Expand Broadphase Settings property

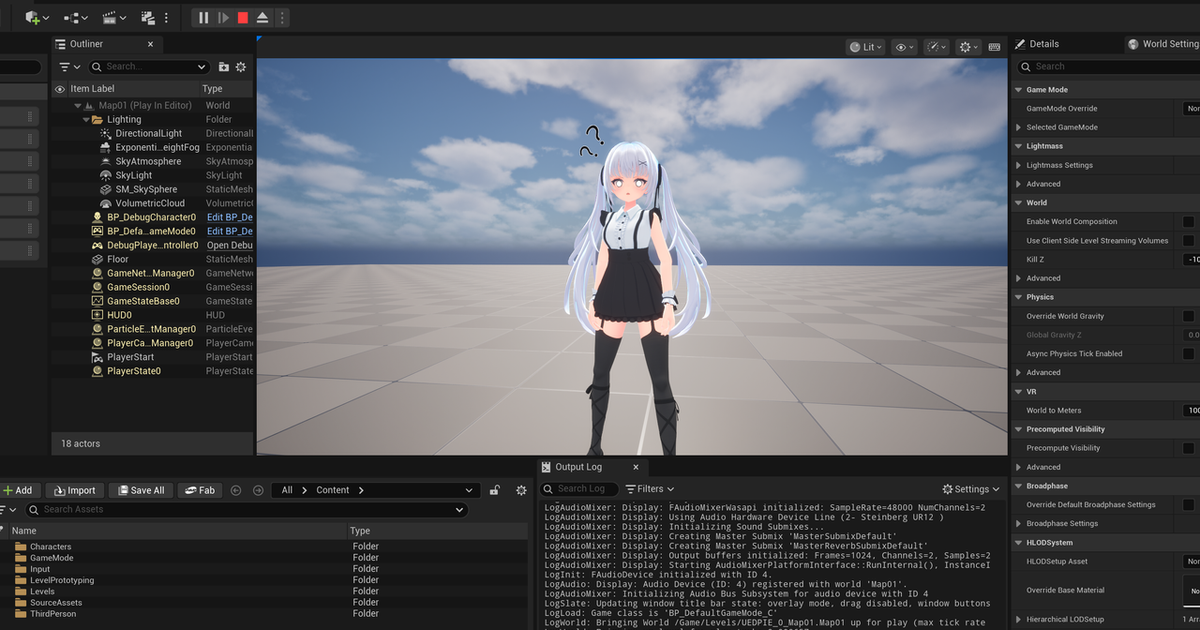pos(1018,523)
